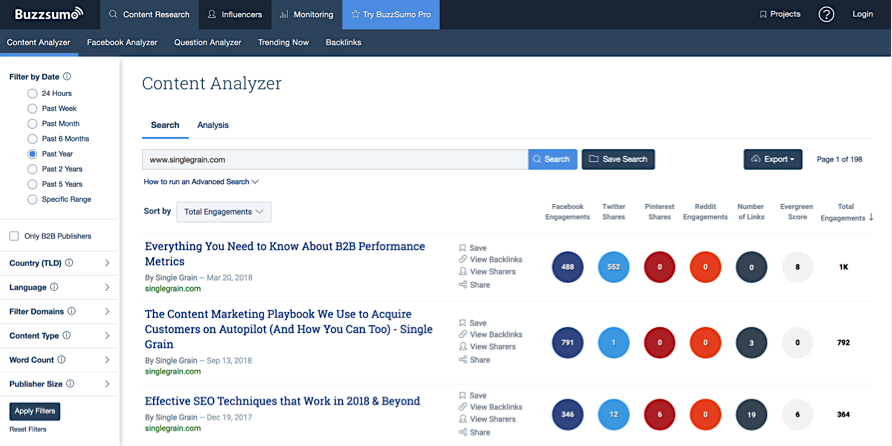Select the Specific Range date filter

(x=32, y=199)
